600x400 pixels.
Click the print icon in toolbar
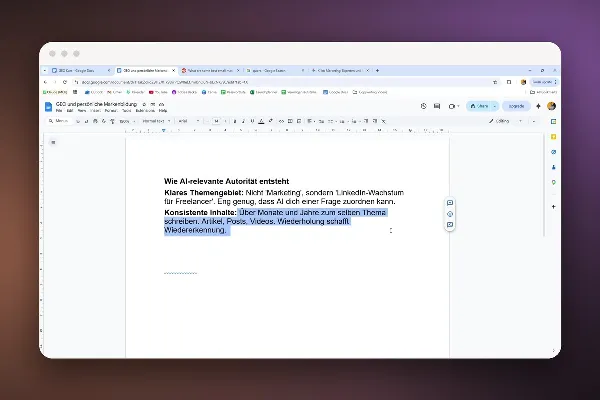click(x=95, y=121)
